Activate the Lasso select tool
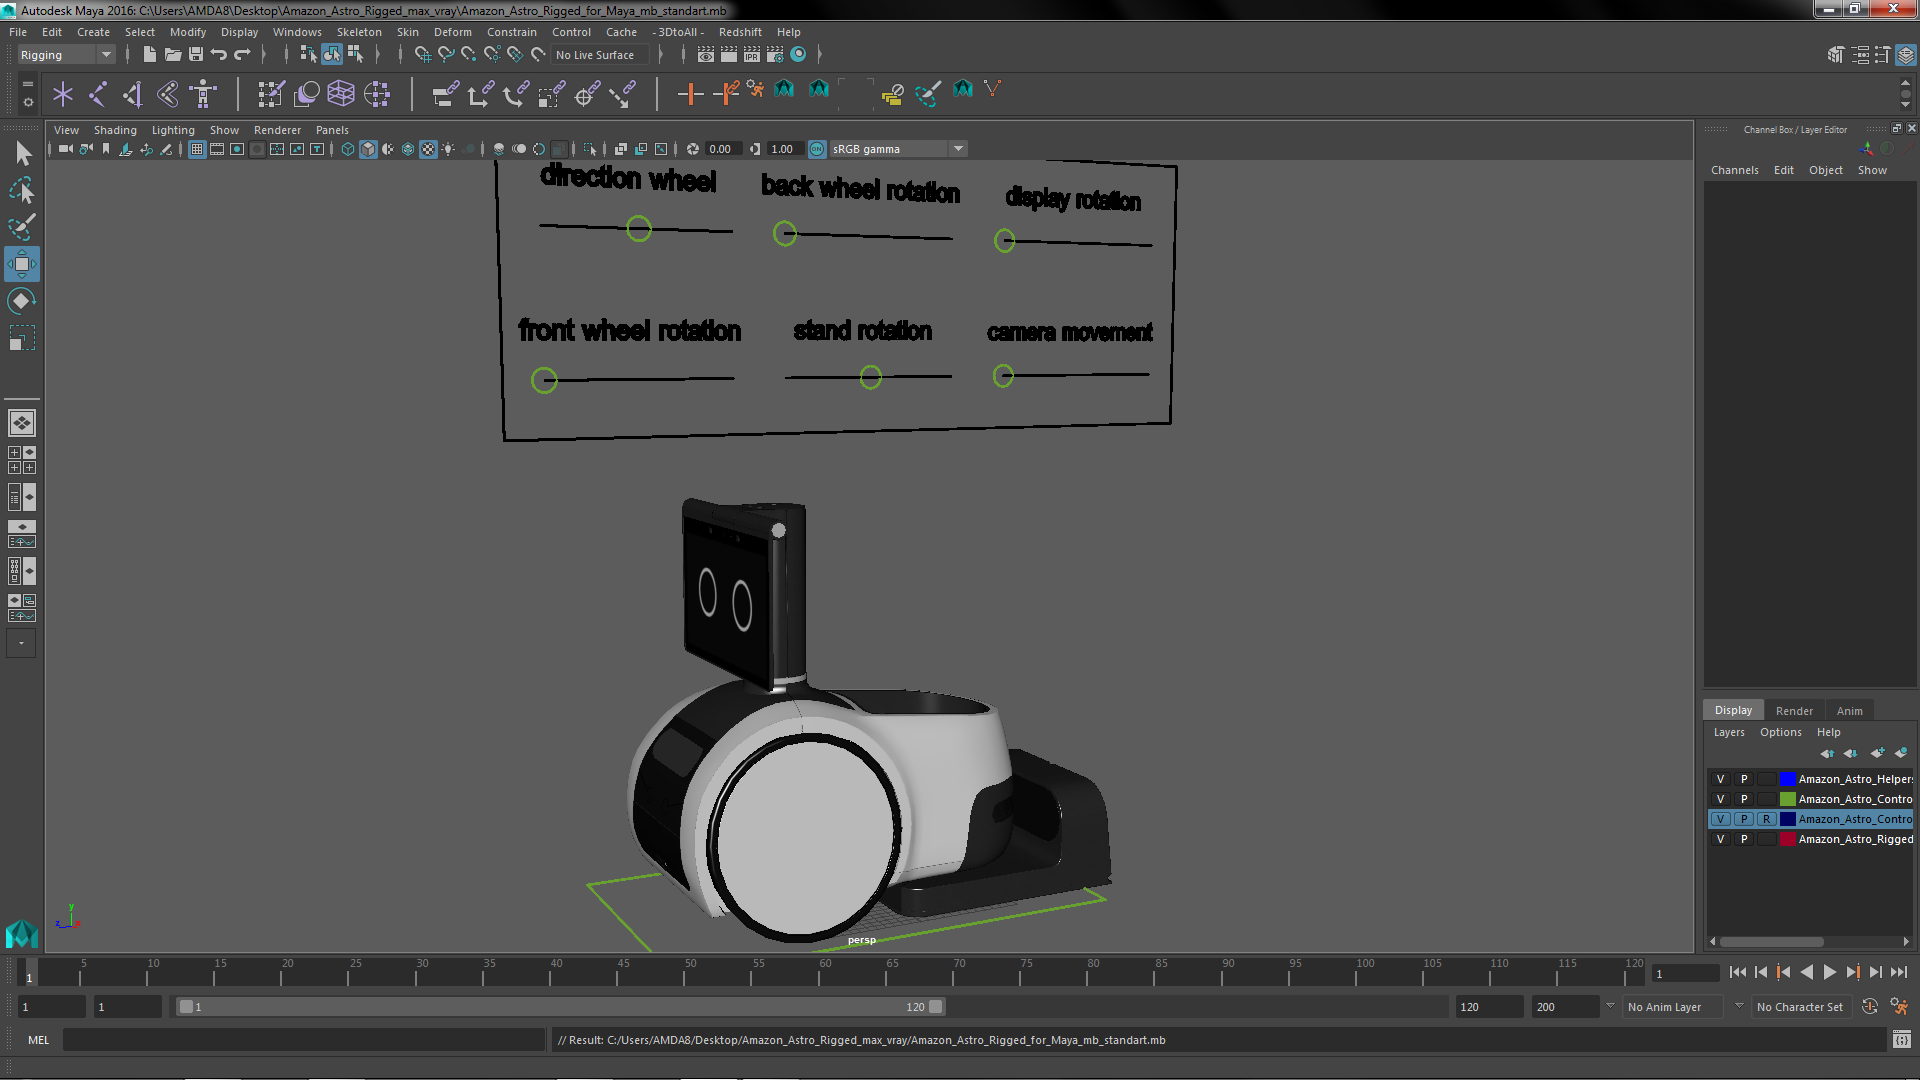 pos(22,190)
